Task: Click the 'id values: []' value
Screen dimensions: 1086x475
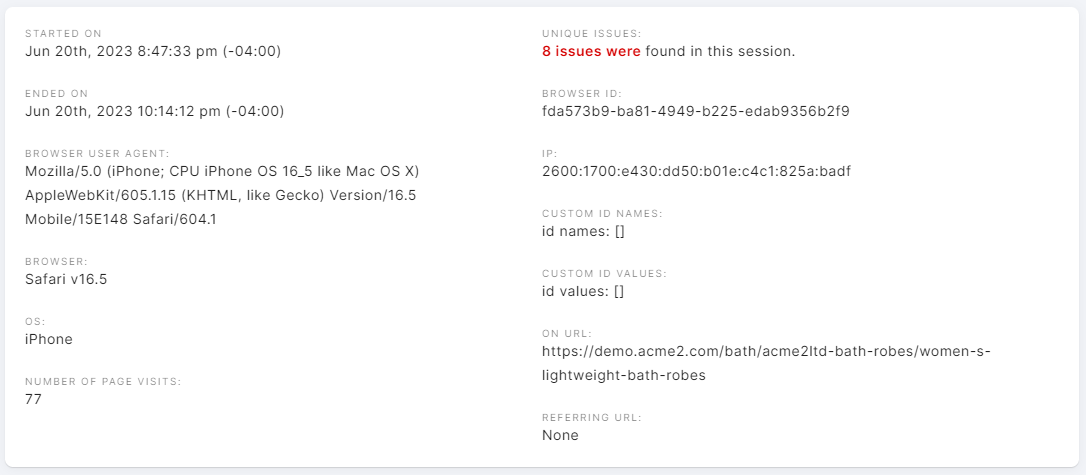Action: click(583, 292)
